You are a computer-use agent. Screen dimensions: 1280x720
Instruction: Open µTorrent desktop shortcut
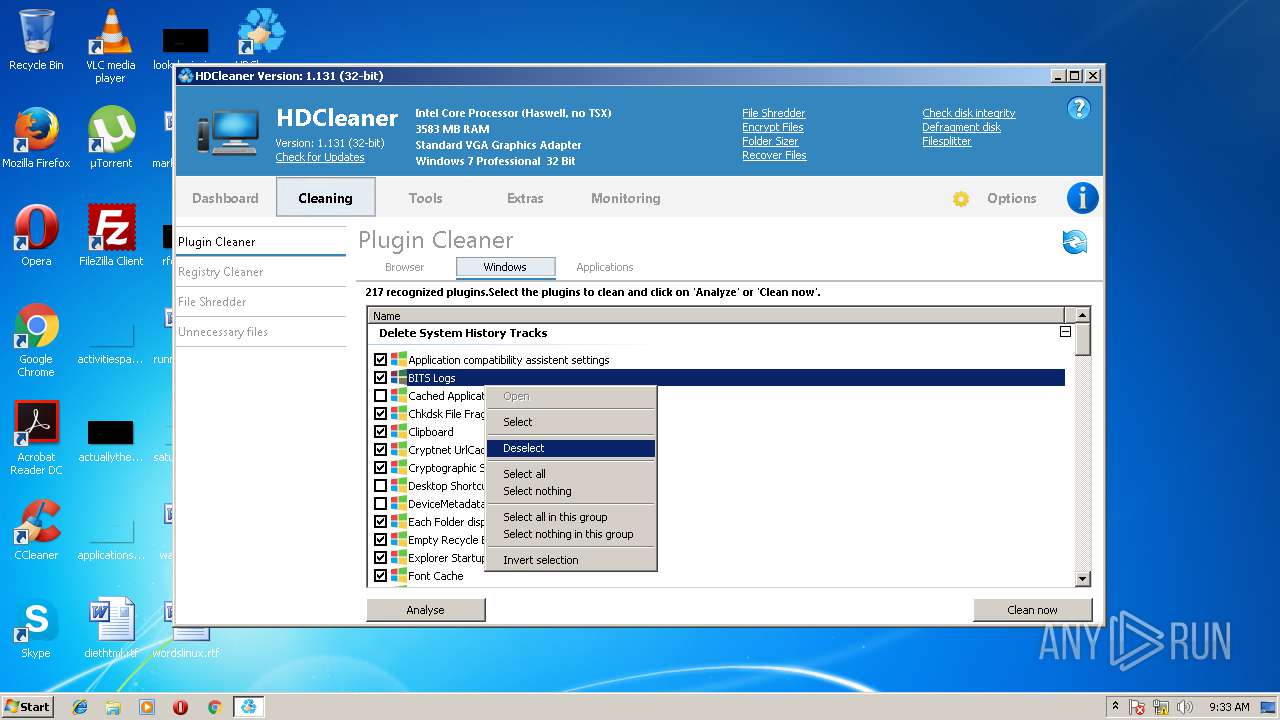point(111,138)
